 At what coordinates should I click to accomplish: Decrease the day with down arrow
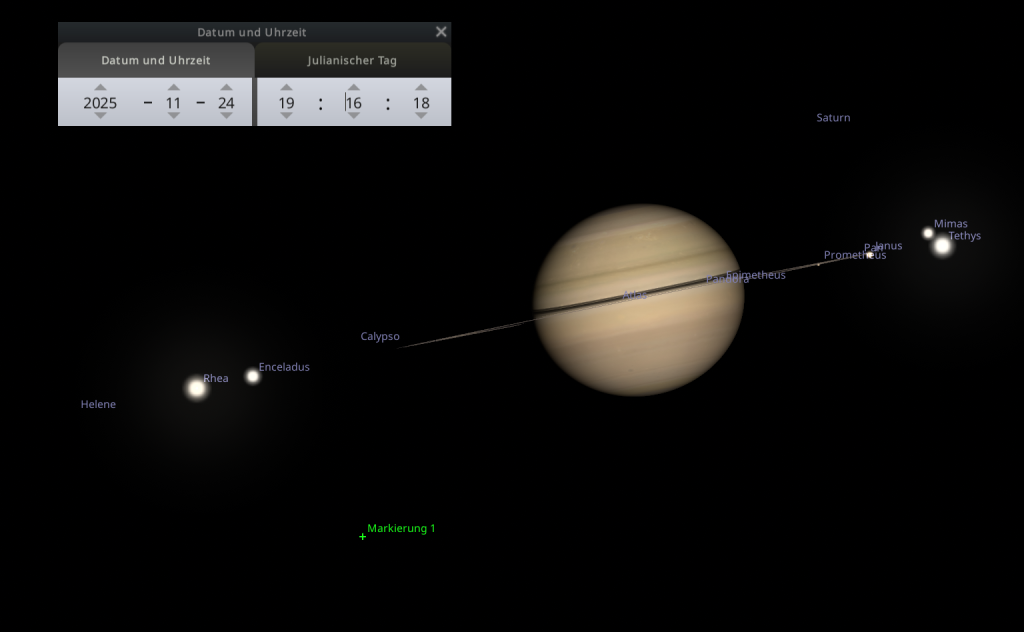coord(227,116)
